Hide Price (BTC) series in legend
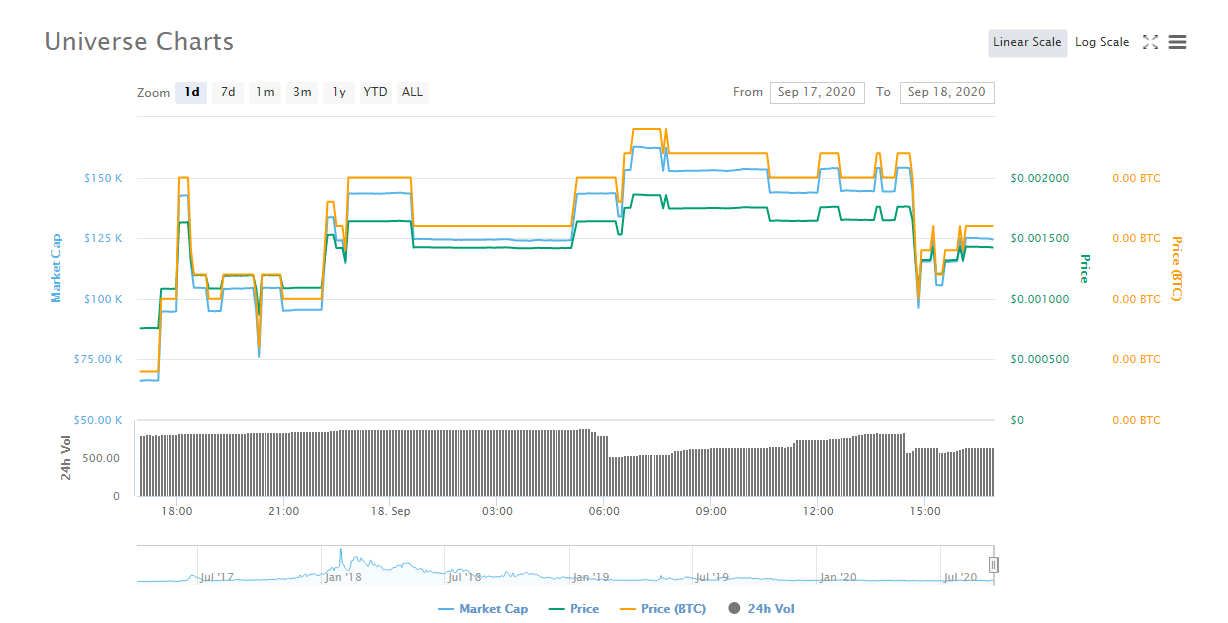The width and height of the screenshot is (1228, 623). (x=663, y=609)
